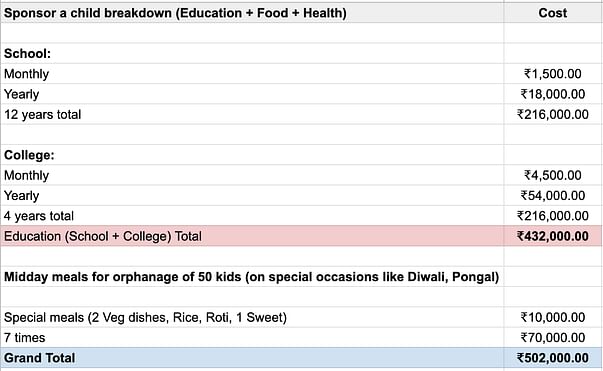The width and height of the screenshot is (603, 371).
Task: Click the Cost column header cell
Action: 553,13
